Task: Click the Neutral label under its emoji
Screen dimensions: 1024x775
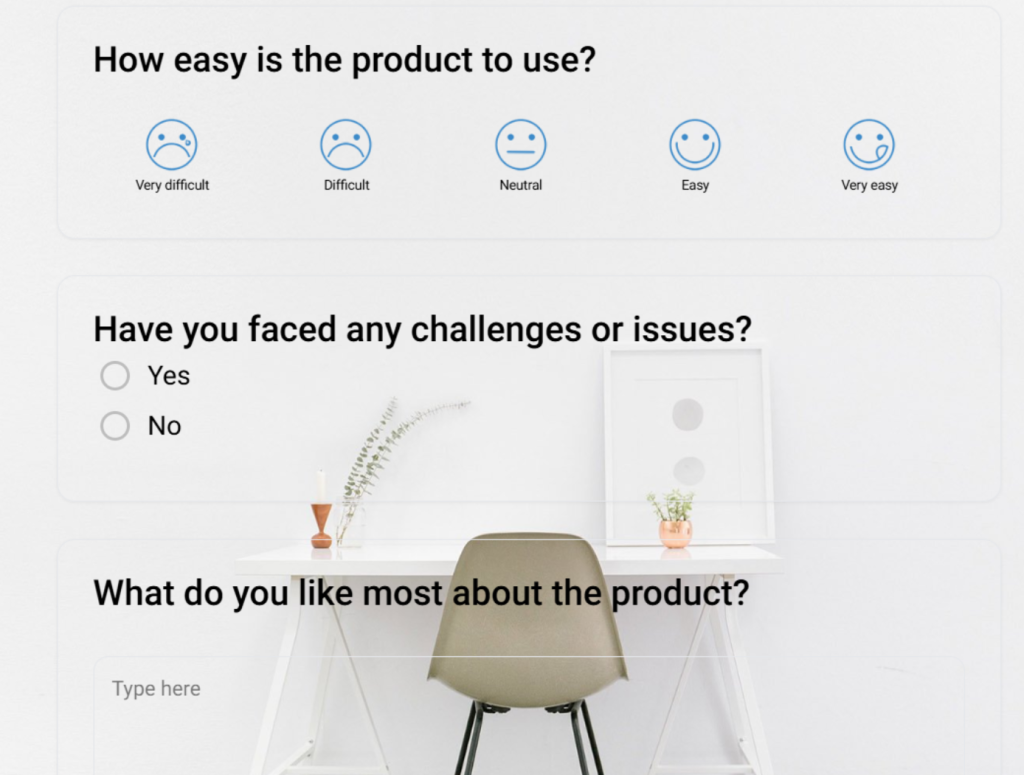Action: coord(520,184)
